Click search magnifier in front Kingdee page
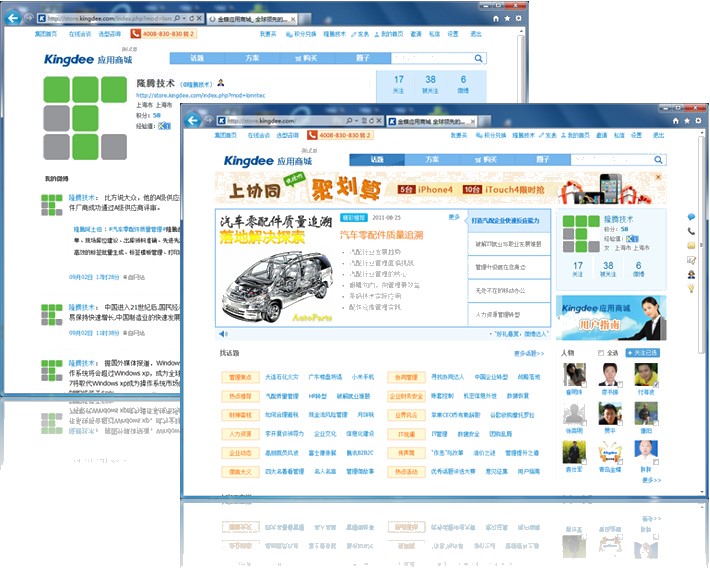This screenshot has width=710, height=584. coord(658,160)
